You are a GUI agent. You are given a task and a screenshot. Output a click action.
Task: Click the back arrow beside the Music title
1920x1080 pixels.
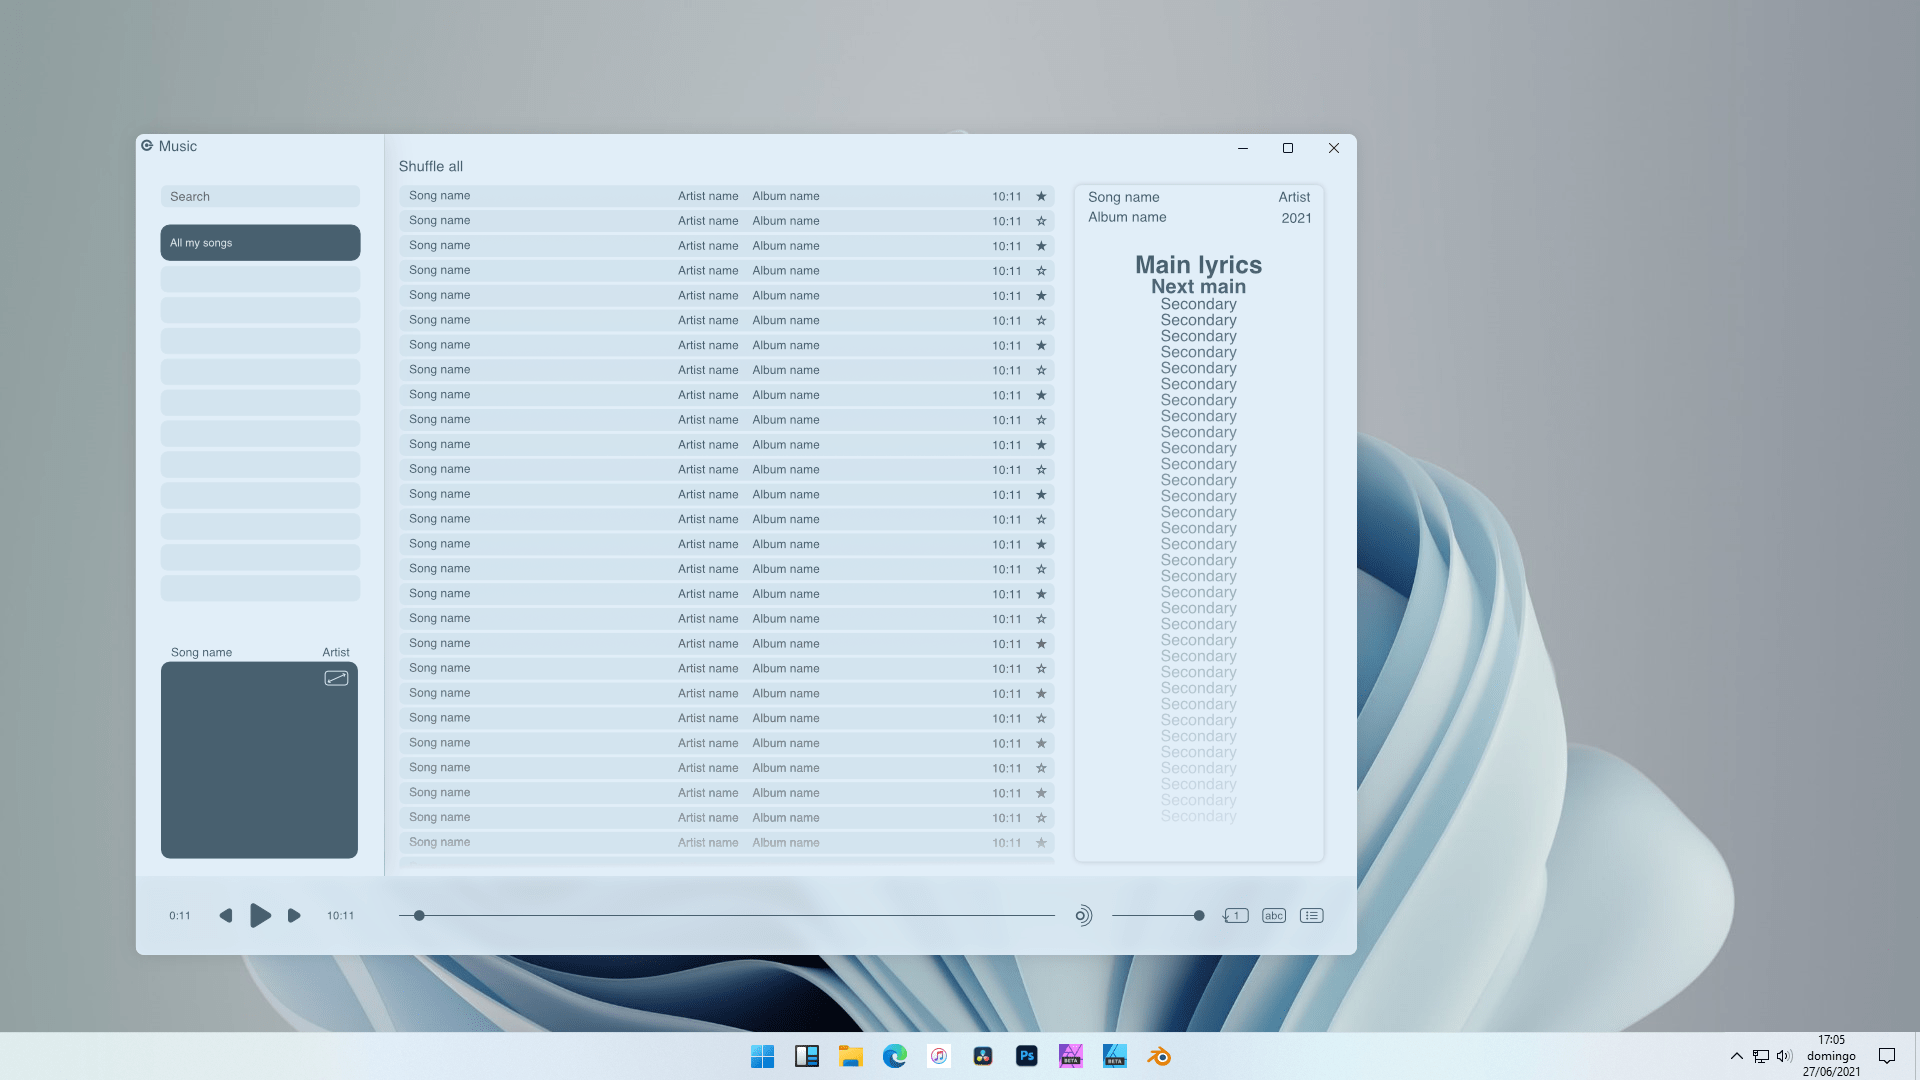click(147, 145)
